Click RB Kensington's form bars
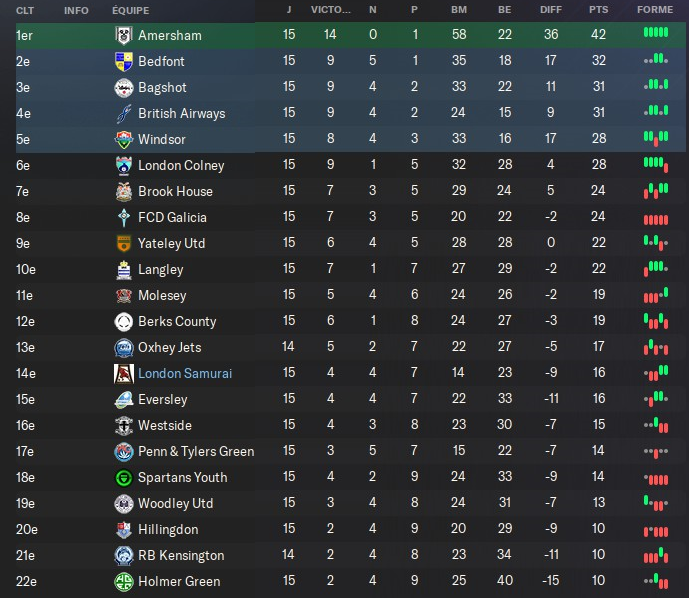The image size is (689, 598). pos(655,555)
